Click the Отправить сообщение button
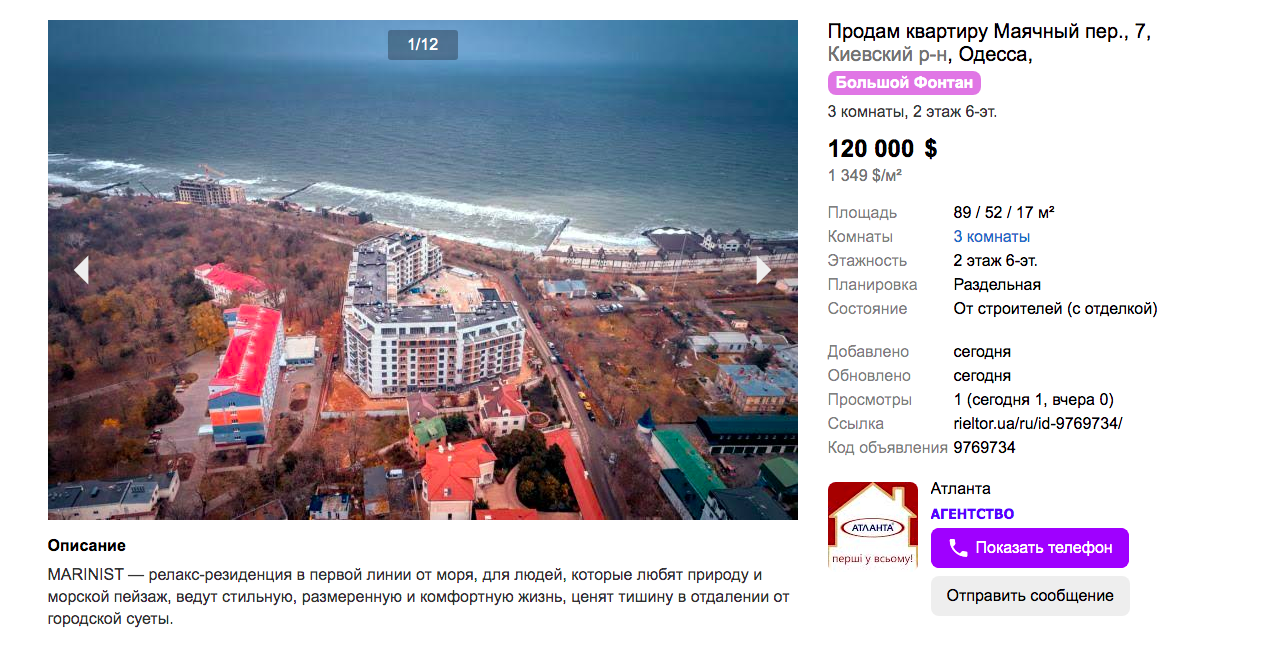Viewport: 1275px width, 646px height. click(1030, 596)
